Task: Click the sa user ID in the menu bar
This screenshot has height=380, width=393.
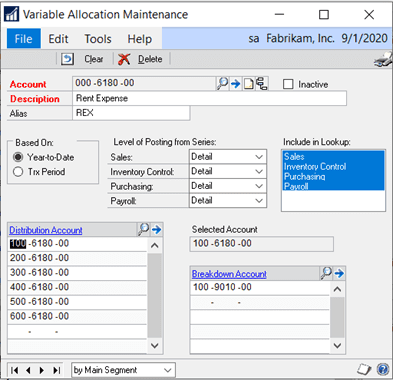Action: tap(254, 39)
